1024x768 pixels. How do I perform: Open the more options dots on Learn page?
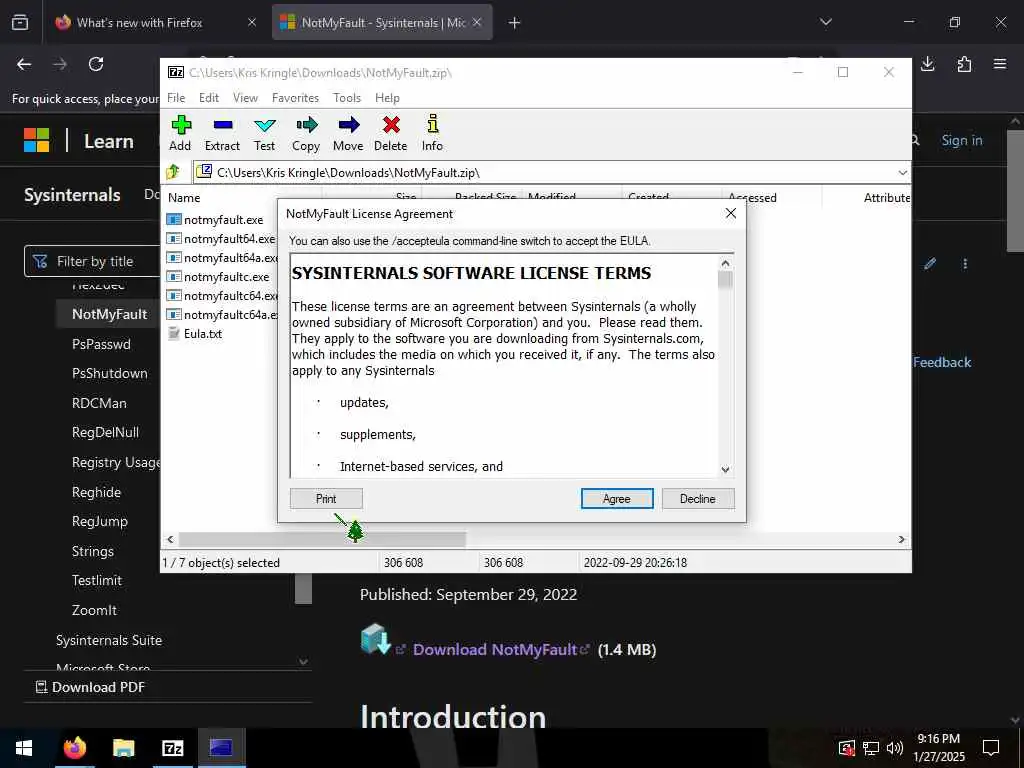tap(965, 264)
